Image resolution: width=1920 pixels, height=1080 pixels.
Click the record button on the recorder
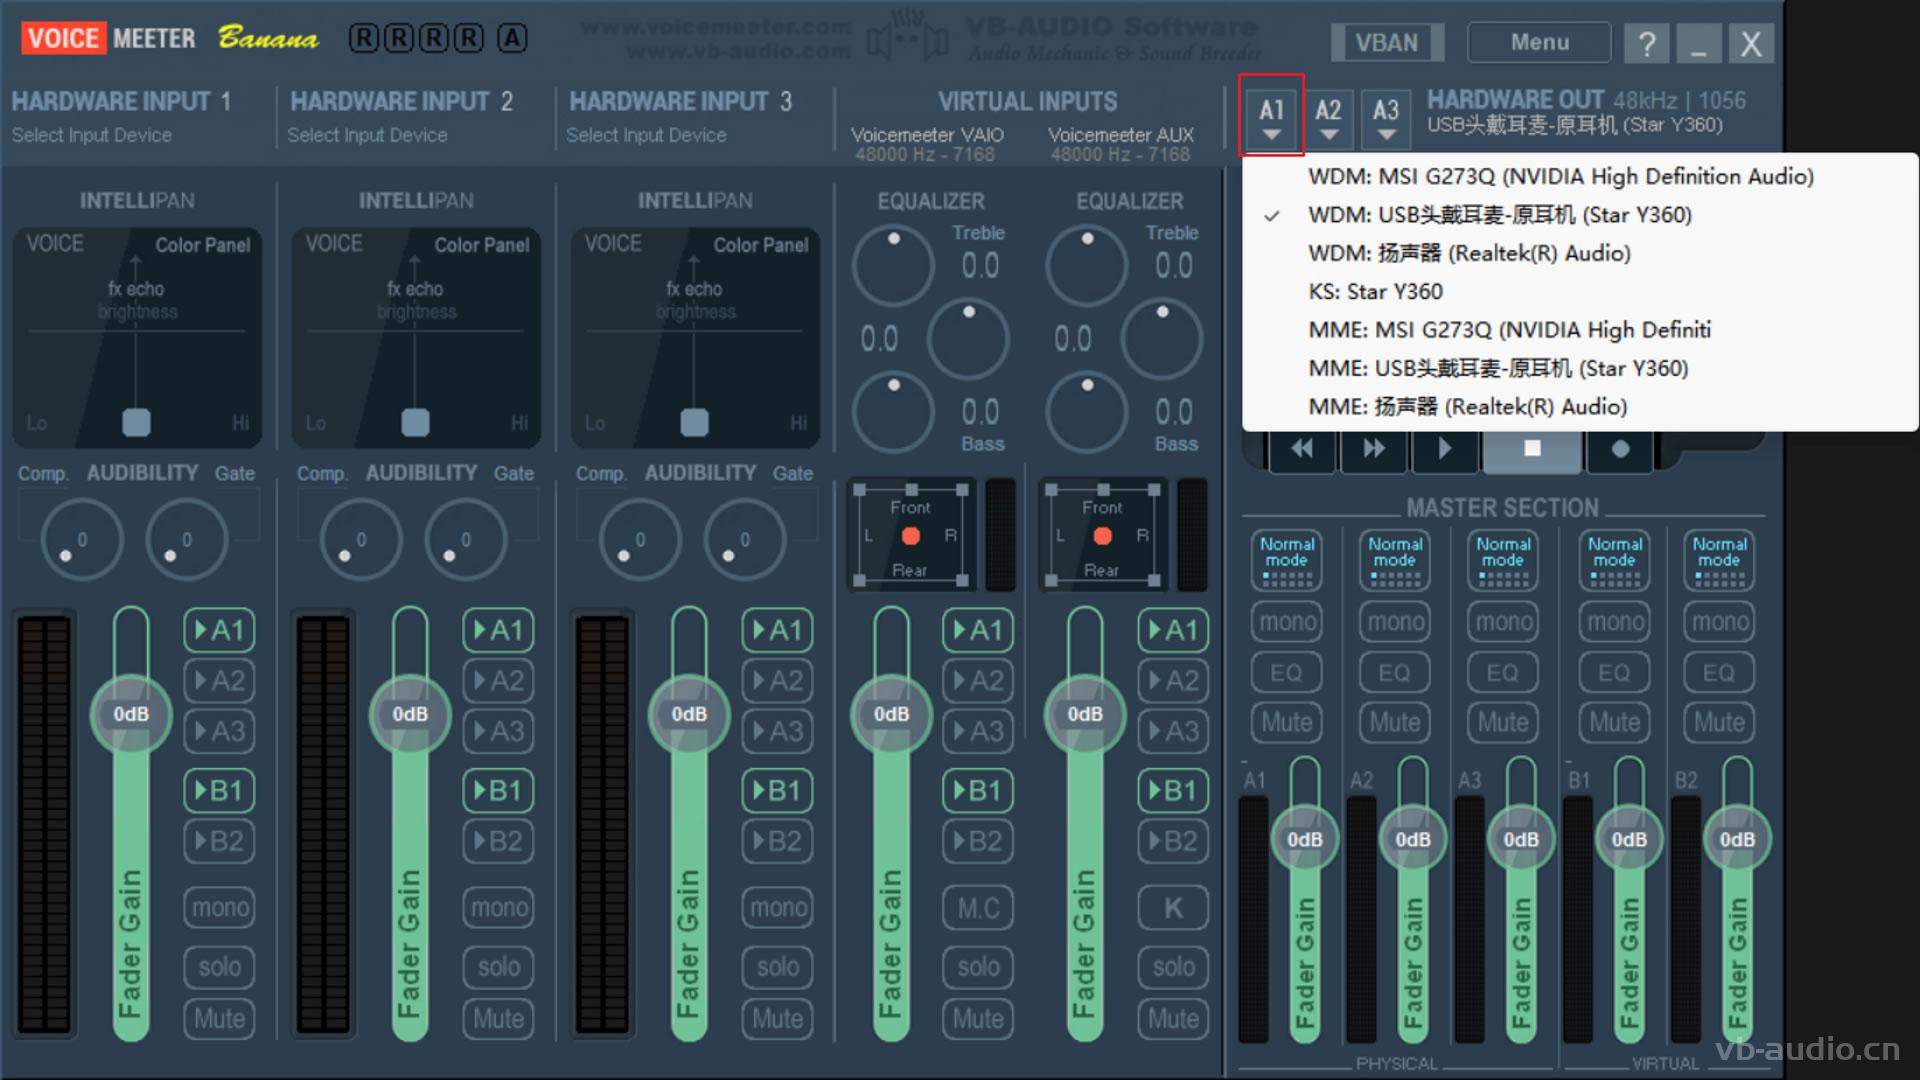coord(1619,448)
